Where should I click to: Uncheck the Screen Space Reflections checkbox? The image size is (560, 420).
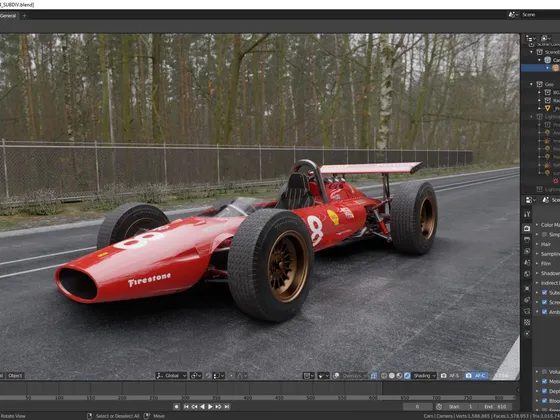coord(544,302)
